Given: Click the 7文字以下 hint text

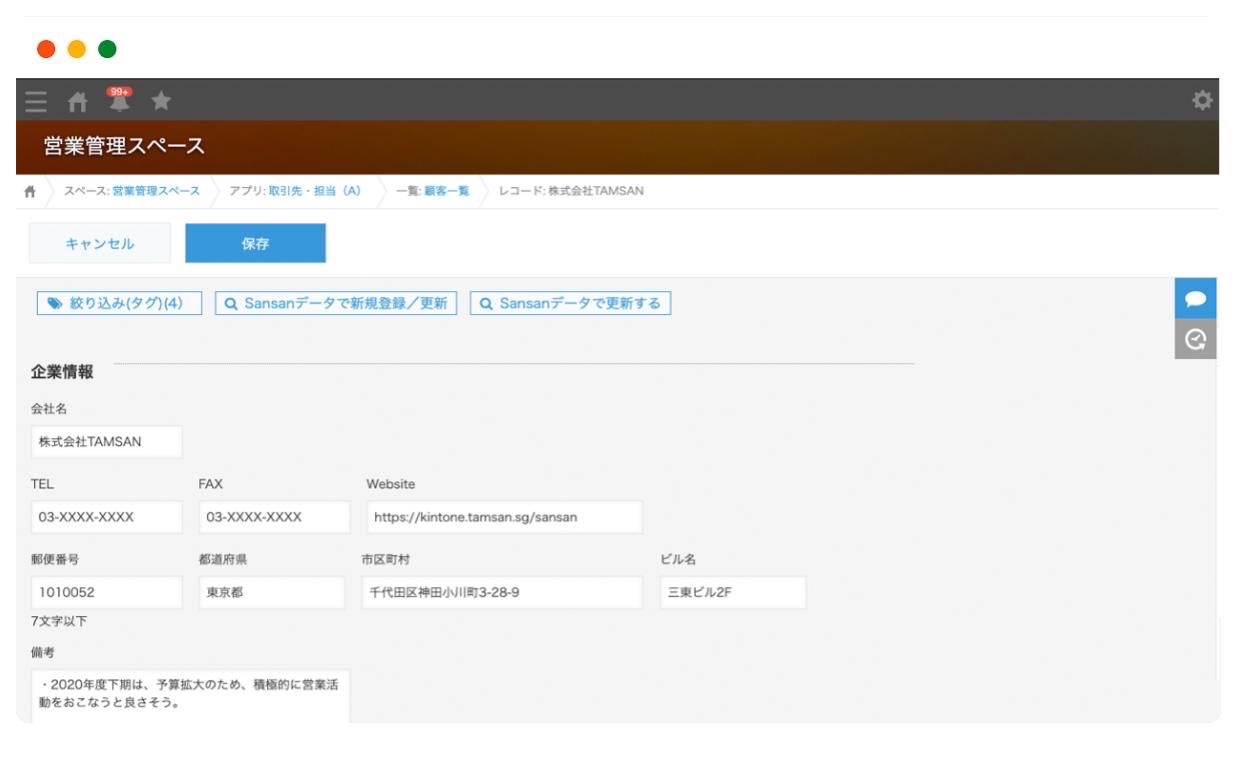Looking at the screenshot, I should point(57,621).
